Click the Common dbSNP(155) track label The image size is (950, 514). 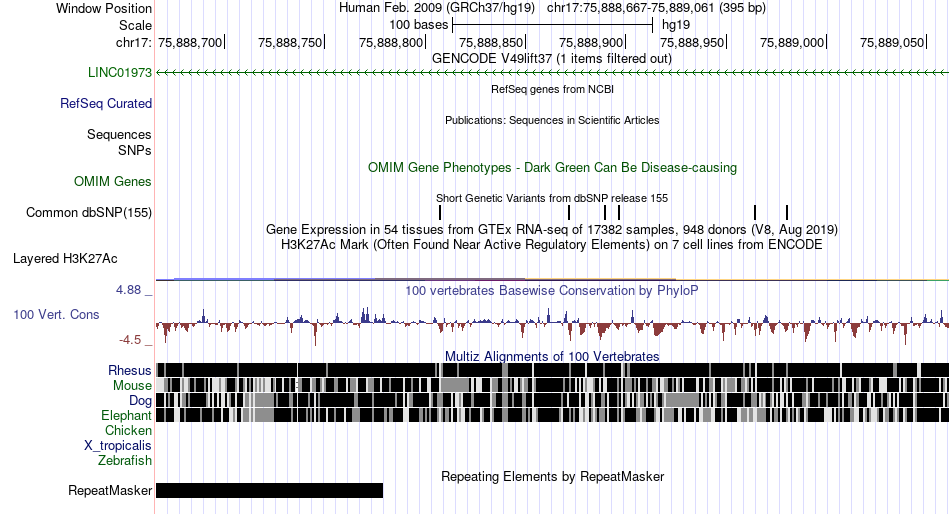[88, 213]
